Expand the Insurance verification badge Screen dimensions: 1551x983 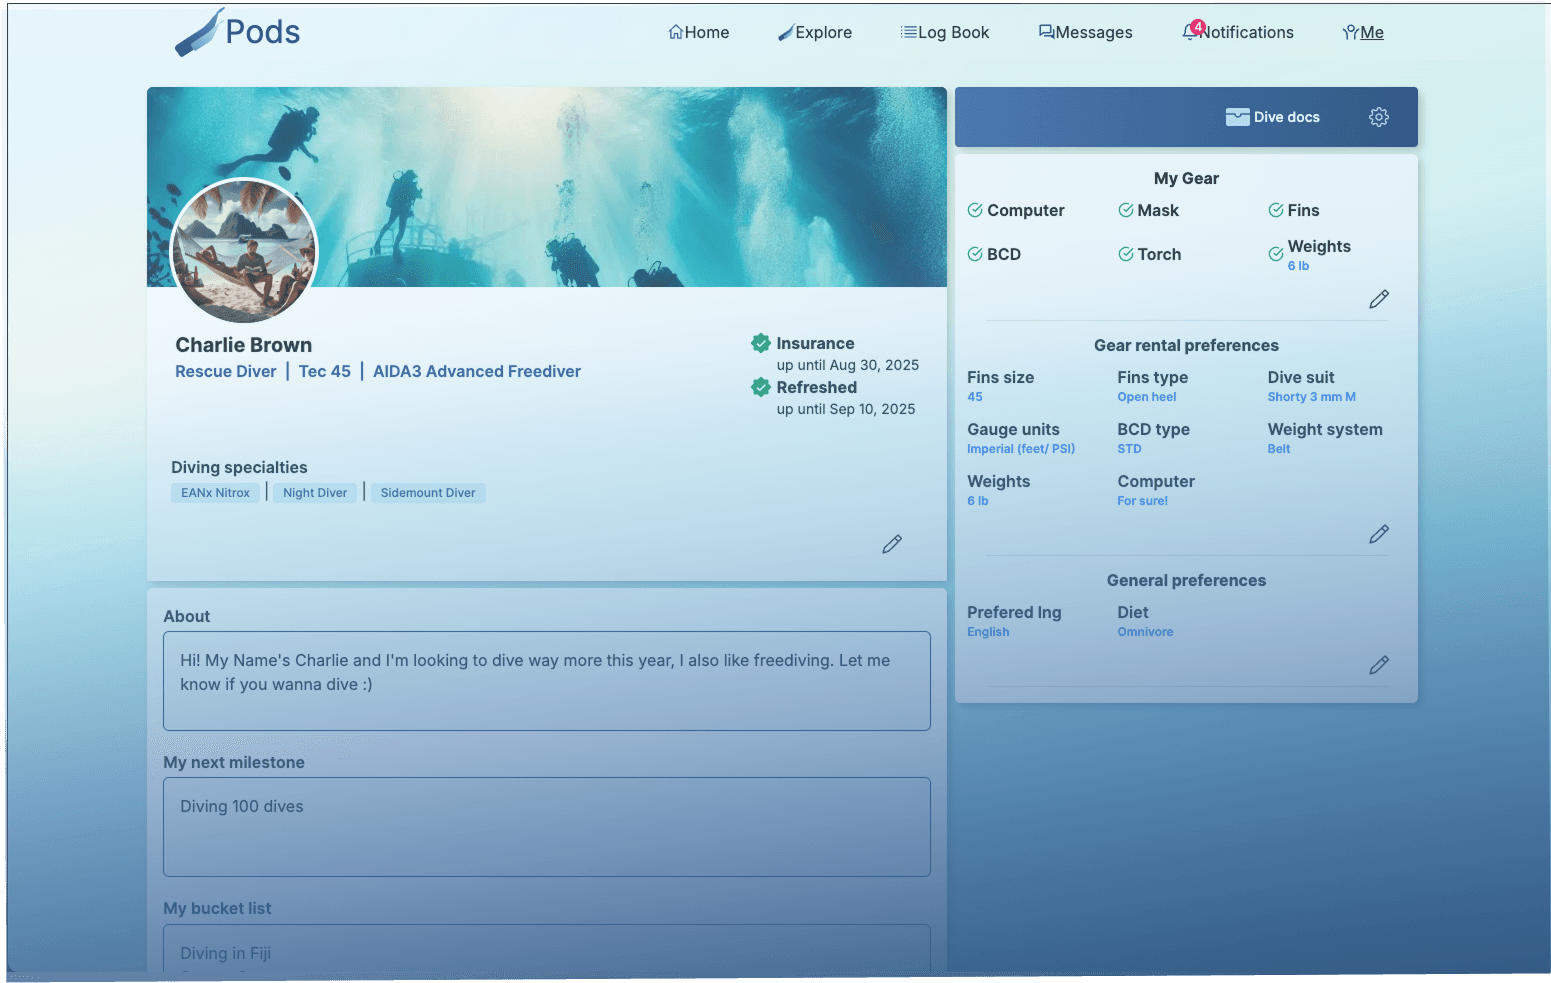[x=761, y=343]
